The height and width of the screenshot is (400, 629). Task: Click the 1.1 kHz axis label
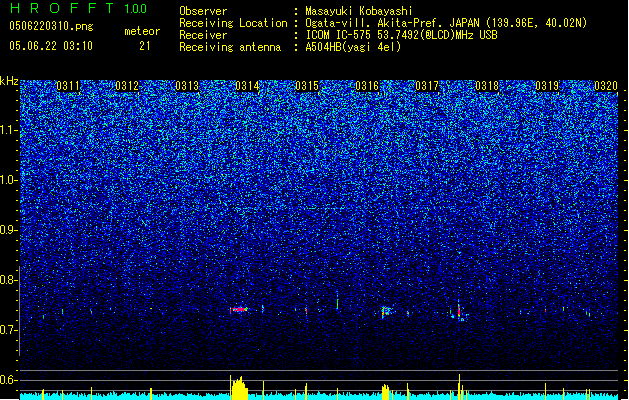click(8, 130)
